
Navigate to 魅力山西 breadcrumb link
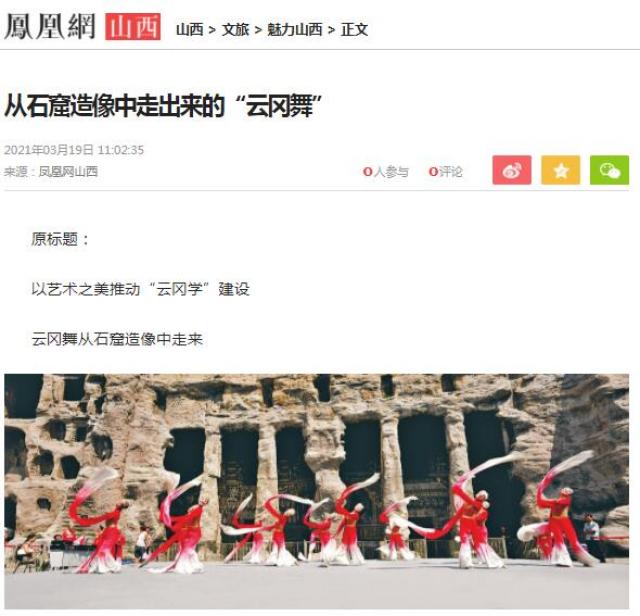(295, 29)
